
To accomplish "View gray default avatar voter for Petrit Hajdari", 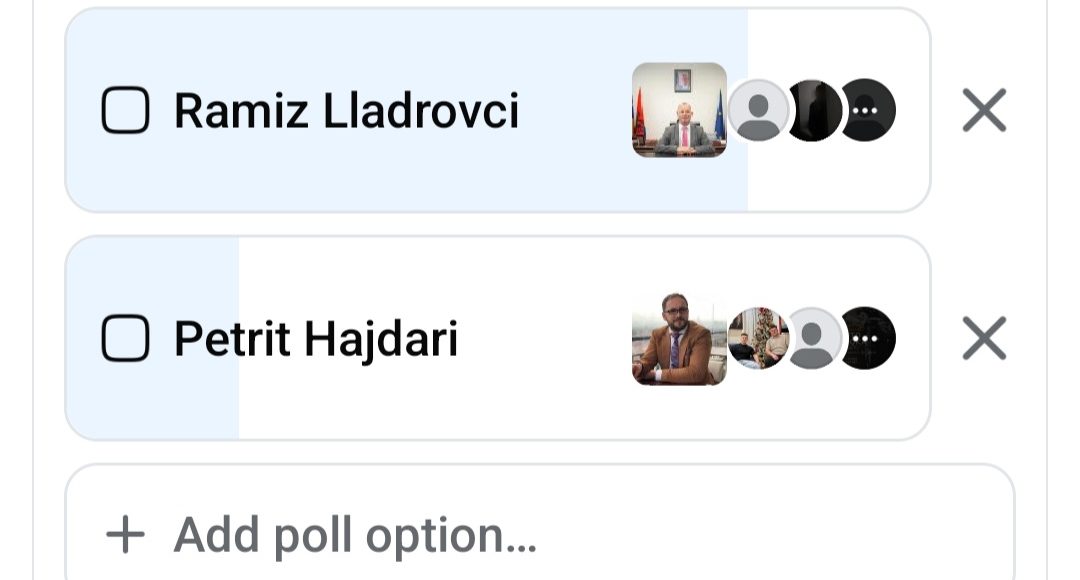I will pyautogui.click(x=813, y=338).
